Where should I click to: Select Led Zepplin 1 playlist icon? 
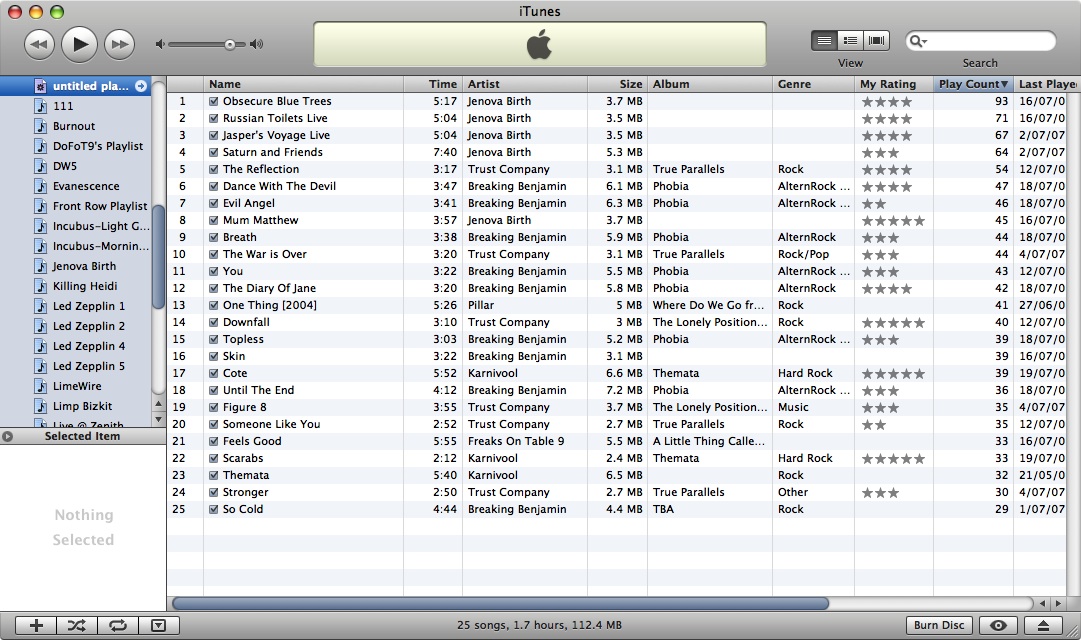tap(41, 306)
